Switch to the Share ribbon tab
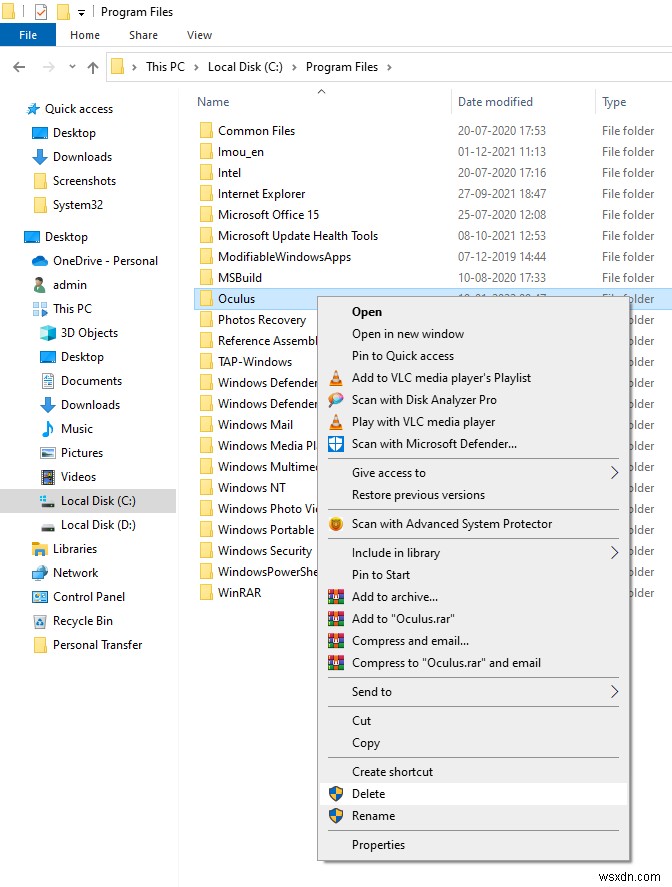 (x=143, y=35)
